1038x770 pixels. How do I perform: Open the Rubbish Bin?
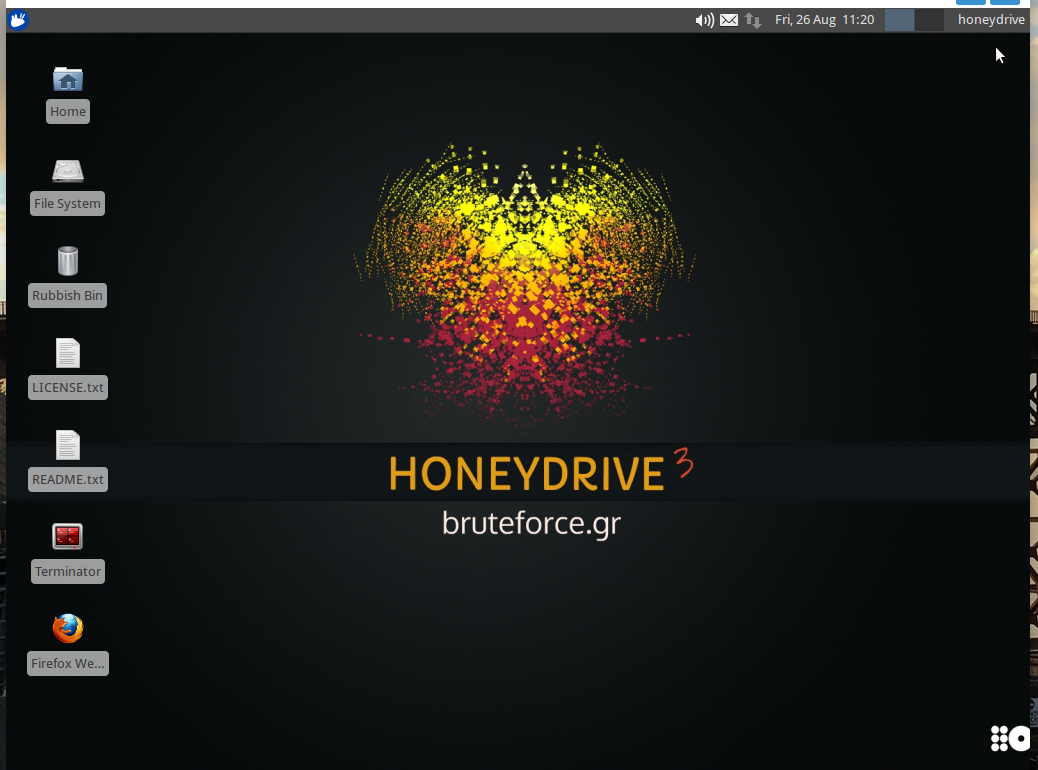[x=67, y=262]
